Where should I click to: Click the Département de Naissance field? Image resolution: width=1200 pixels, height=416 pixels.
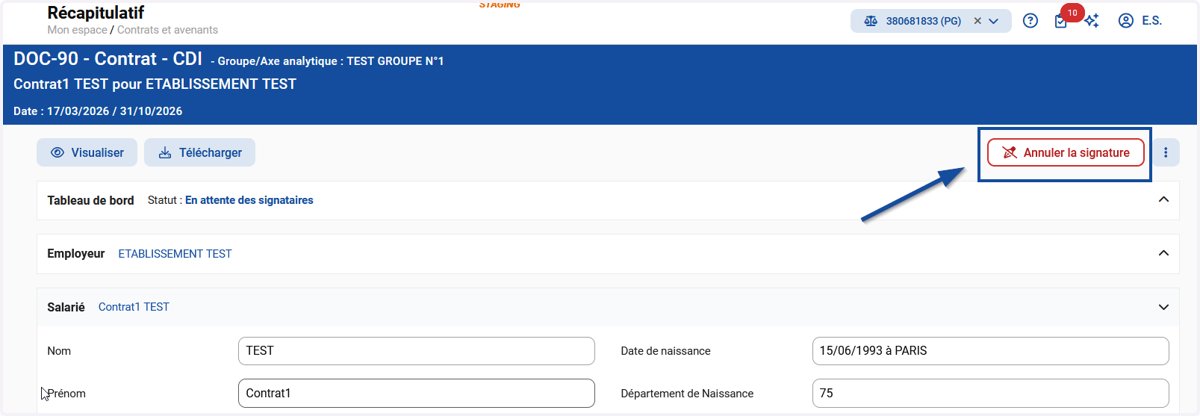coord(990,393)
